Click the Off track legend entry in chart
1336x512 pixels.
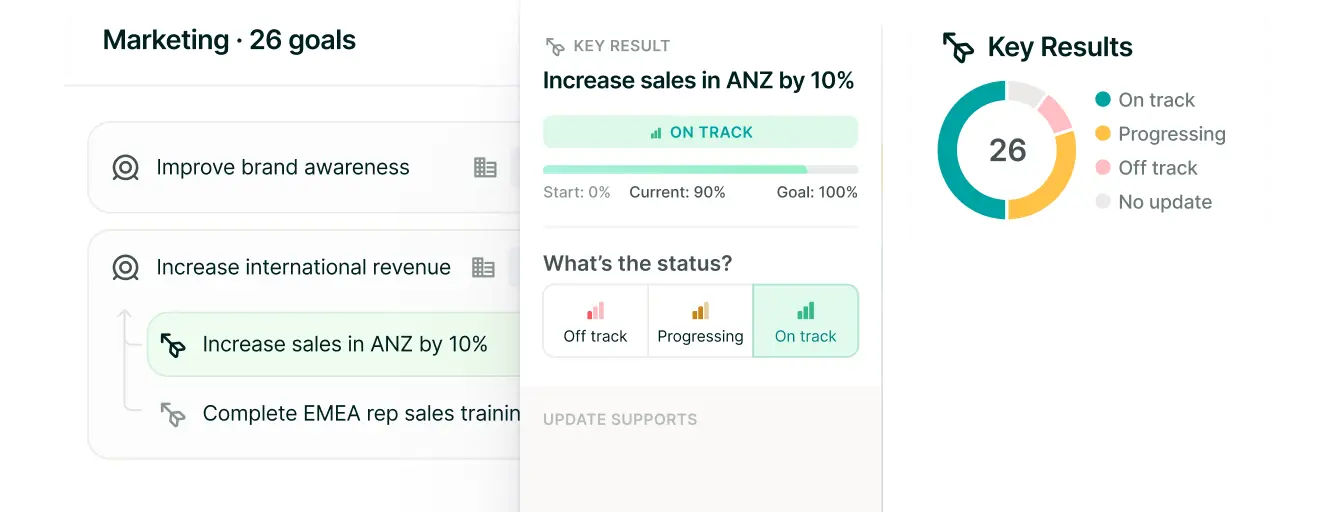[x=1157, y=168]
